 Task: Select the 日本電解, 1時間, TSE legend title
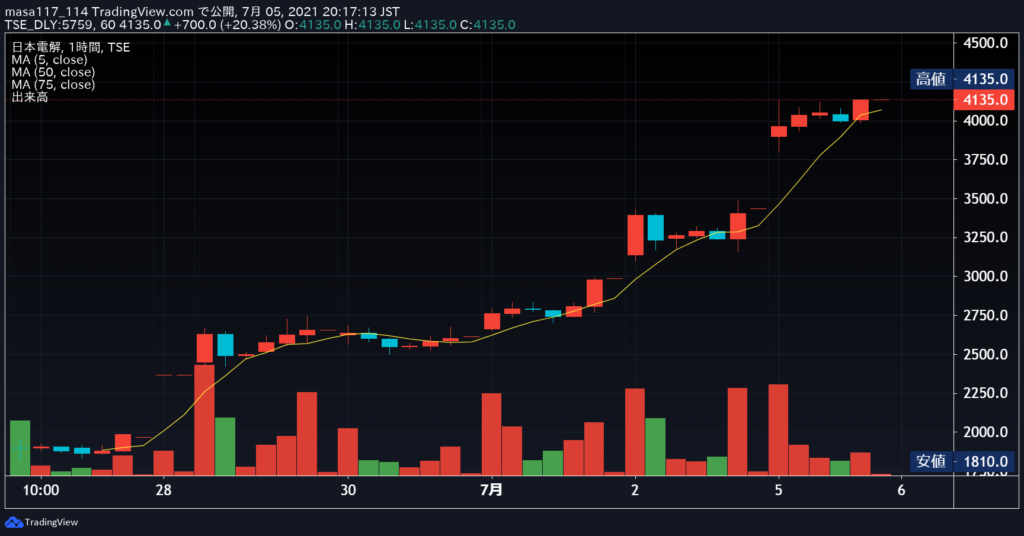pos(71,47)
